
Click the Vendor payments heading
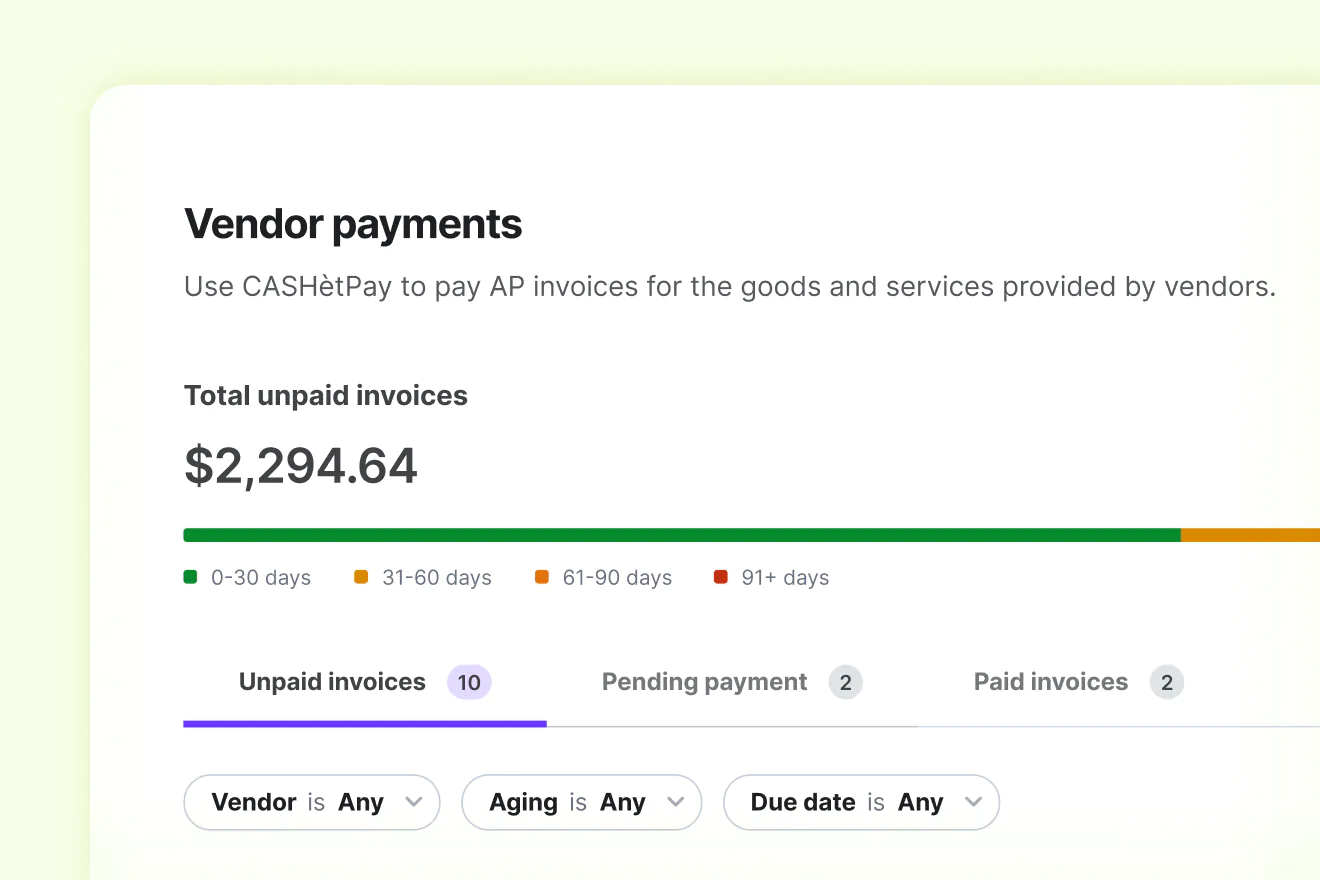[x=352, y=224]
